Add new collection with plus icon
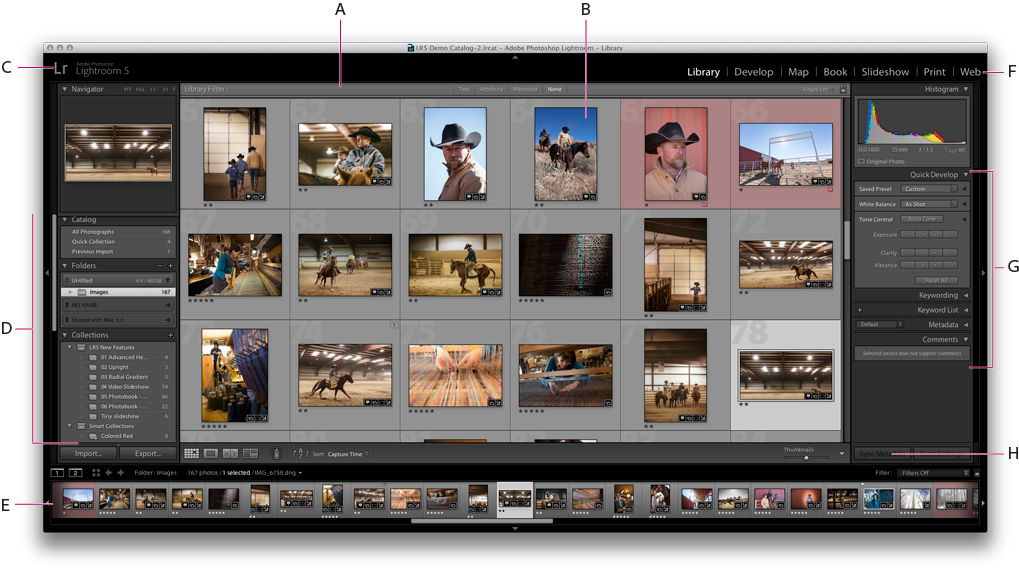The width and height of the screenshot is (1019, 571). coord(171,335)
